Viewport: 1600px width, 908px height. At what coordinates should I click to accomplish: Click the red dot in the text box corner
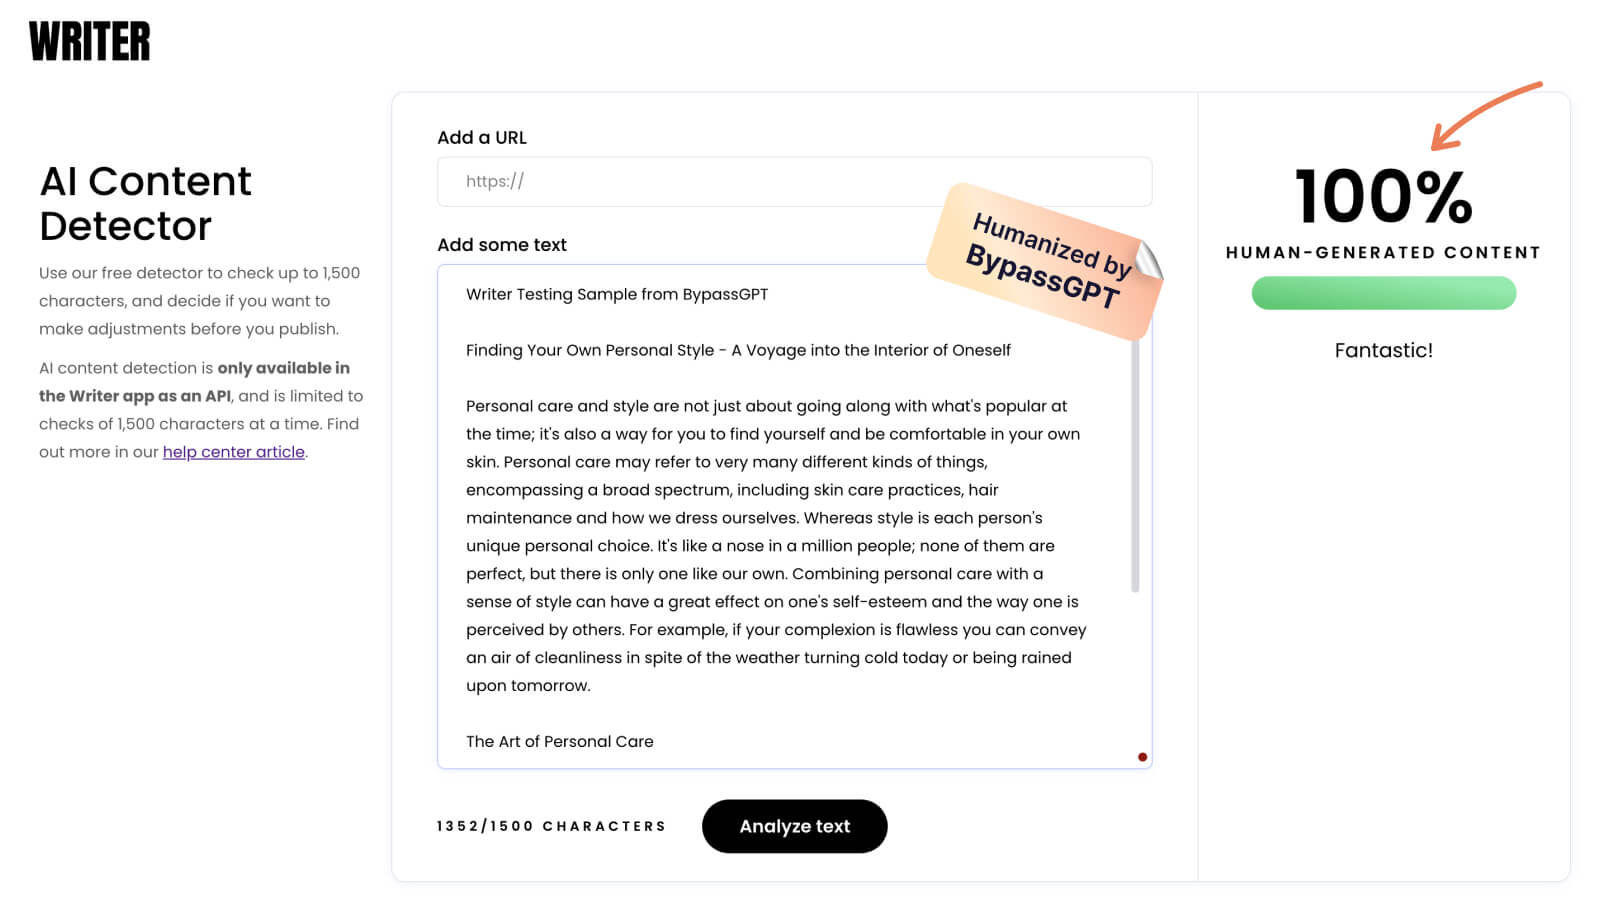(1142, 757)
